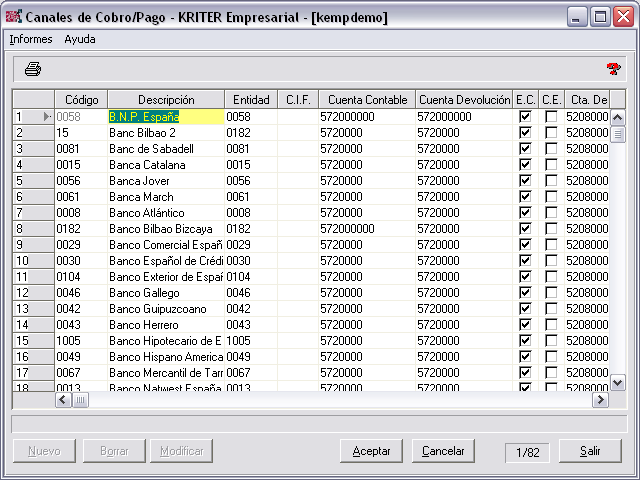The image size is (640, 480).
Task: Click Cuenta Contable '572000000' of Banco Bilbao Bizcaya
Action: tap(367, 229)
